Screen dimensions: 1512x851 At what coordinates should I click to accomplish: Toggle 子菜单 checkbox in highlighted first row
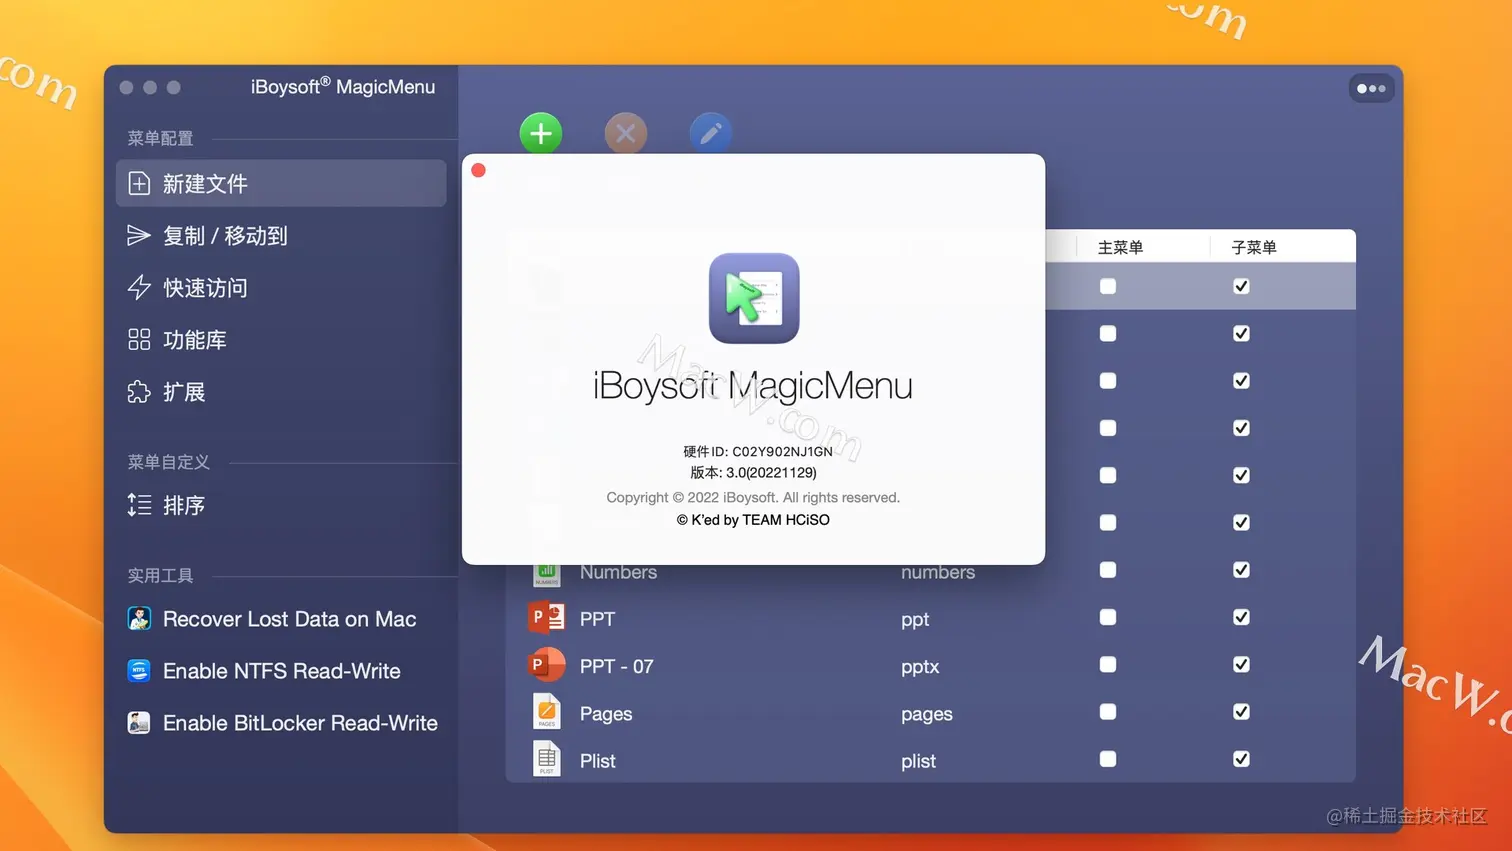[x=1241, y=286]
